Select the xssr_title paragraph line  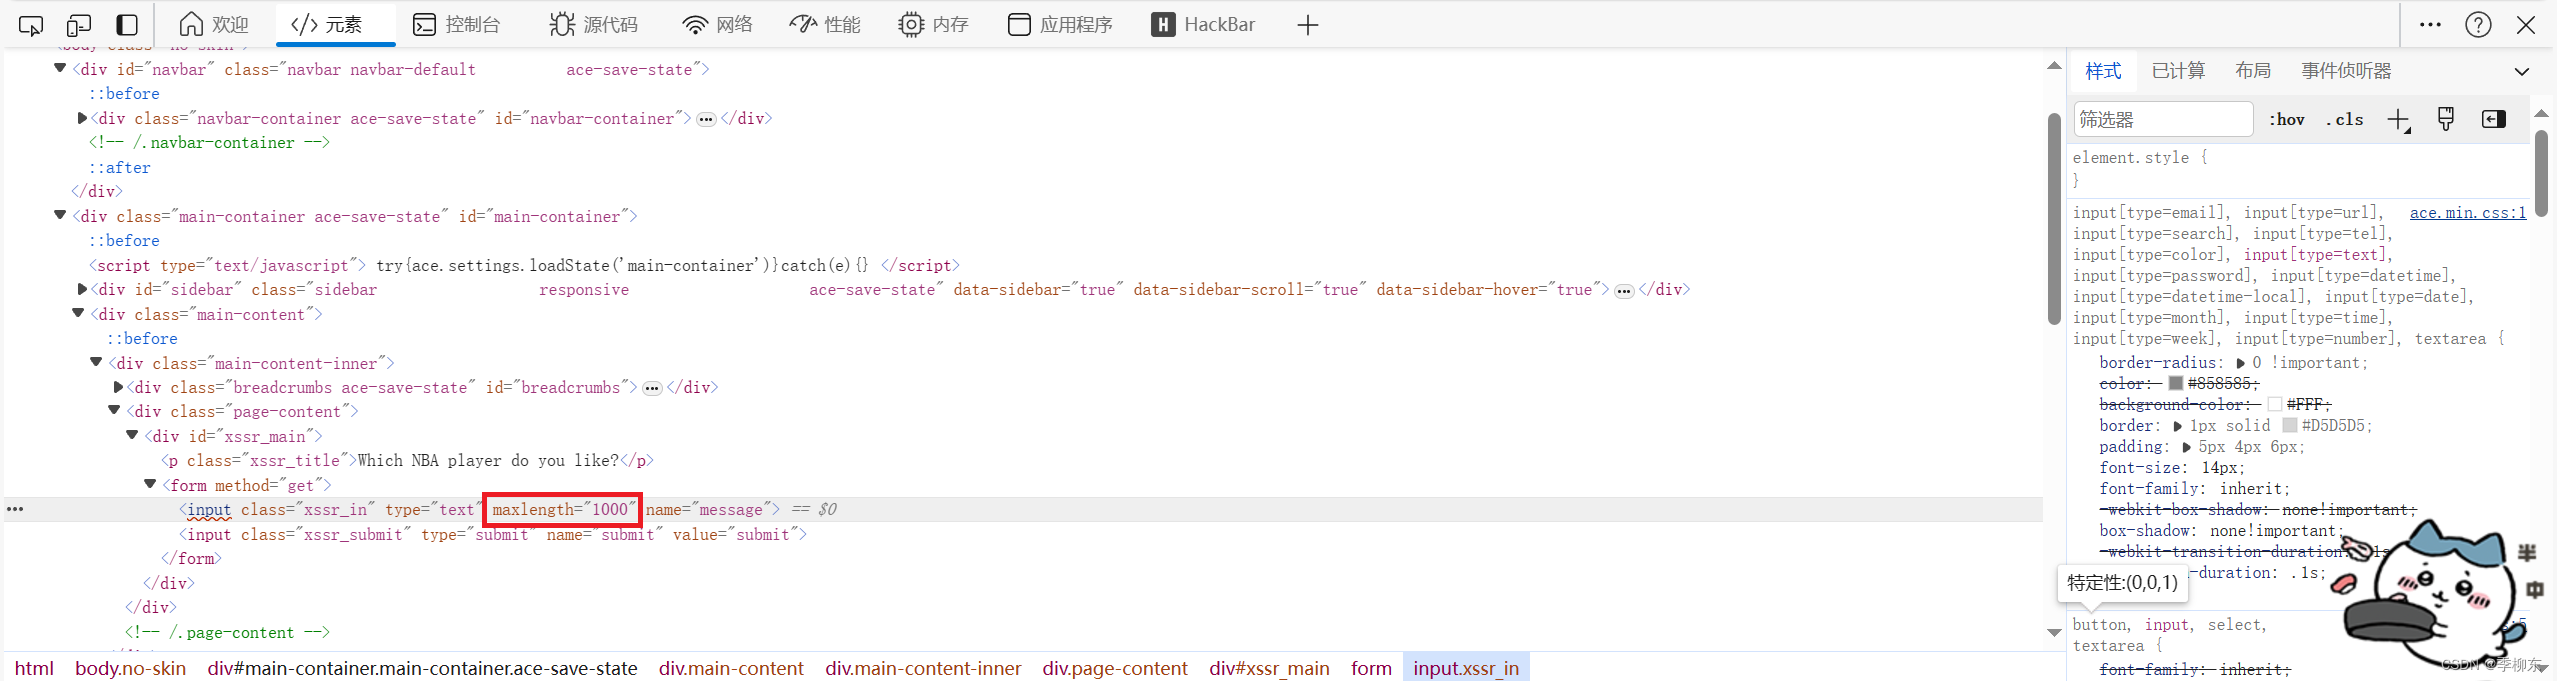(x=408, y=461)
